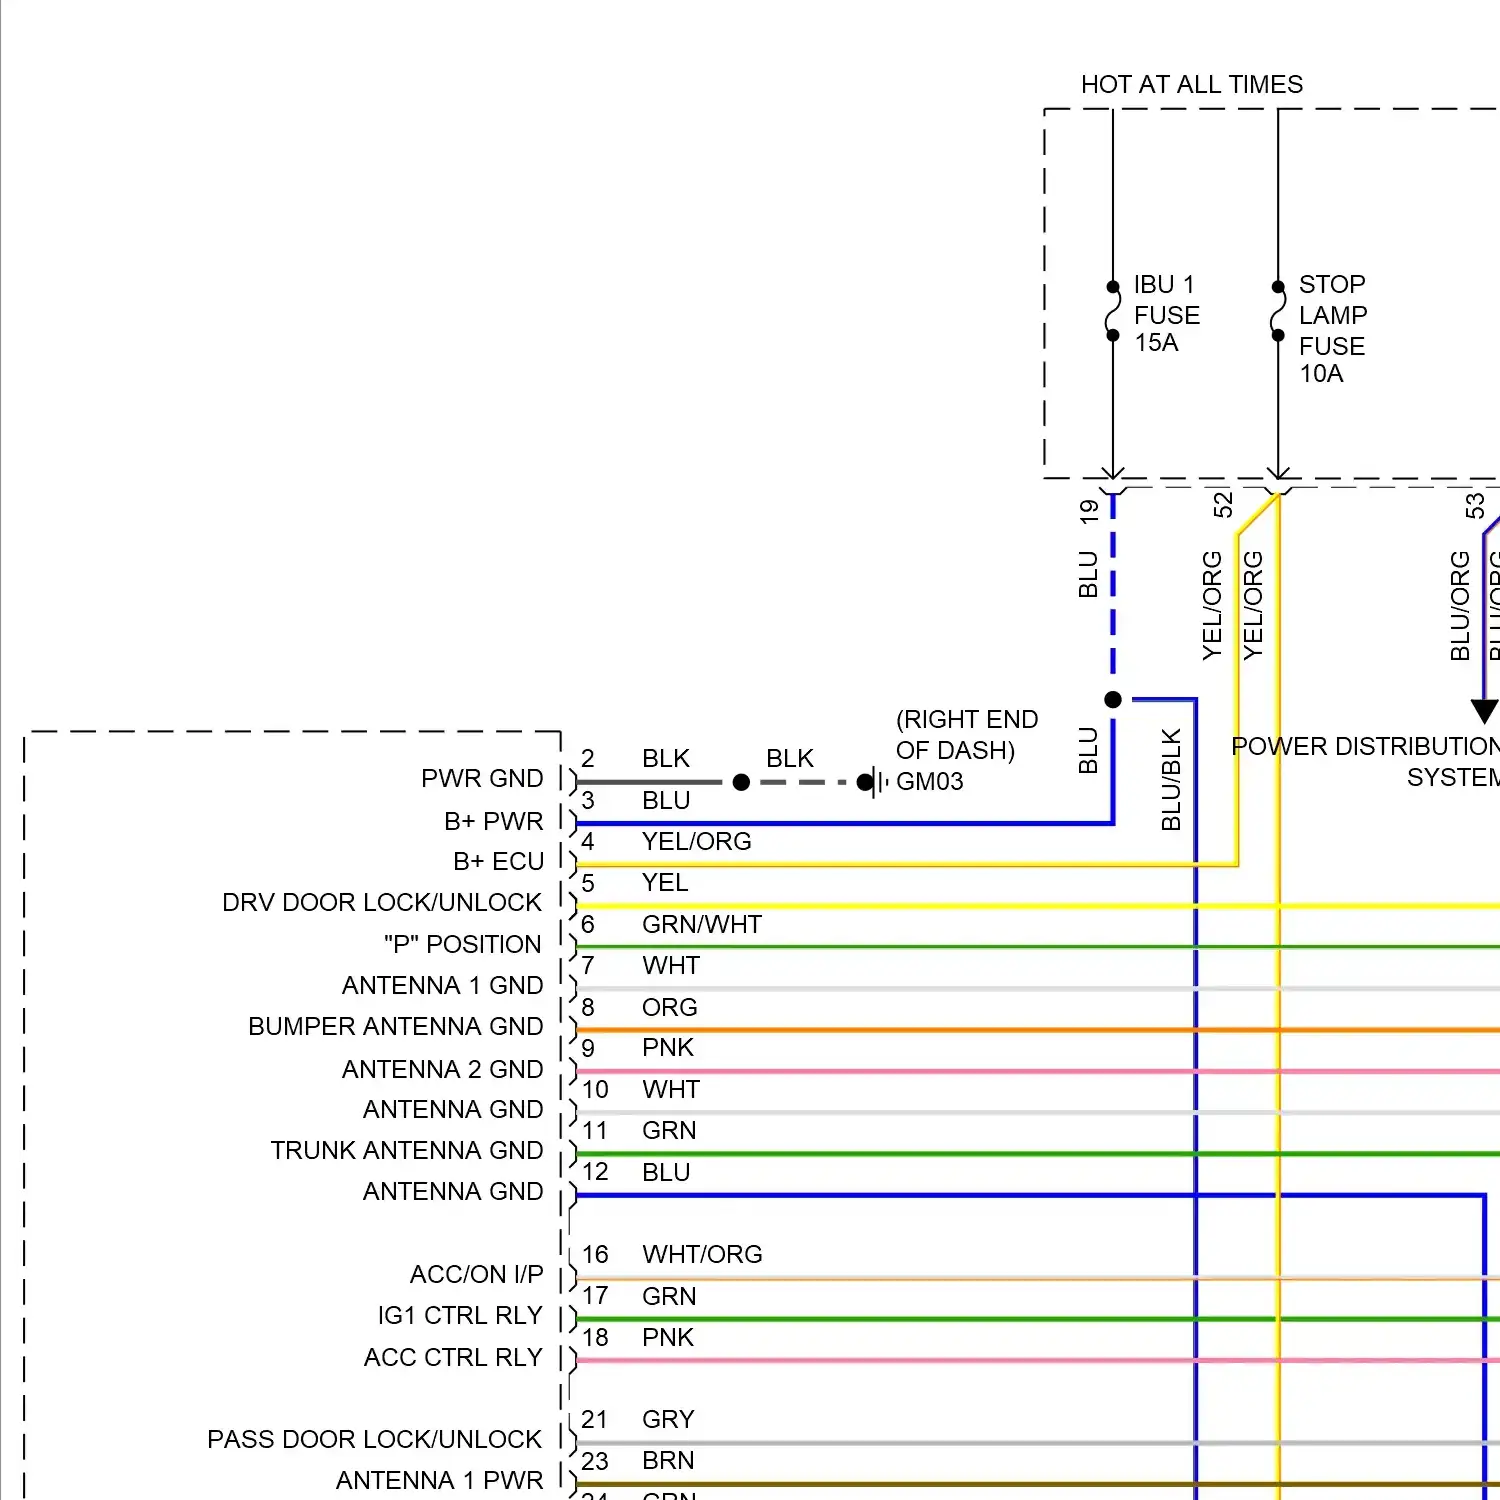Click connector pin number 53
The image size is (1500, 1500).
pos(1475,506)
